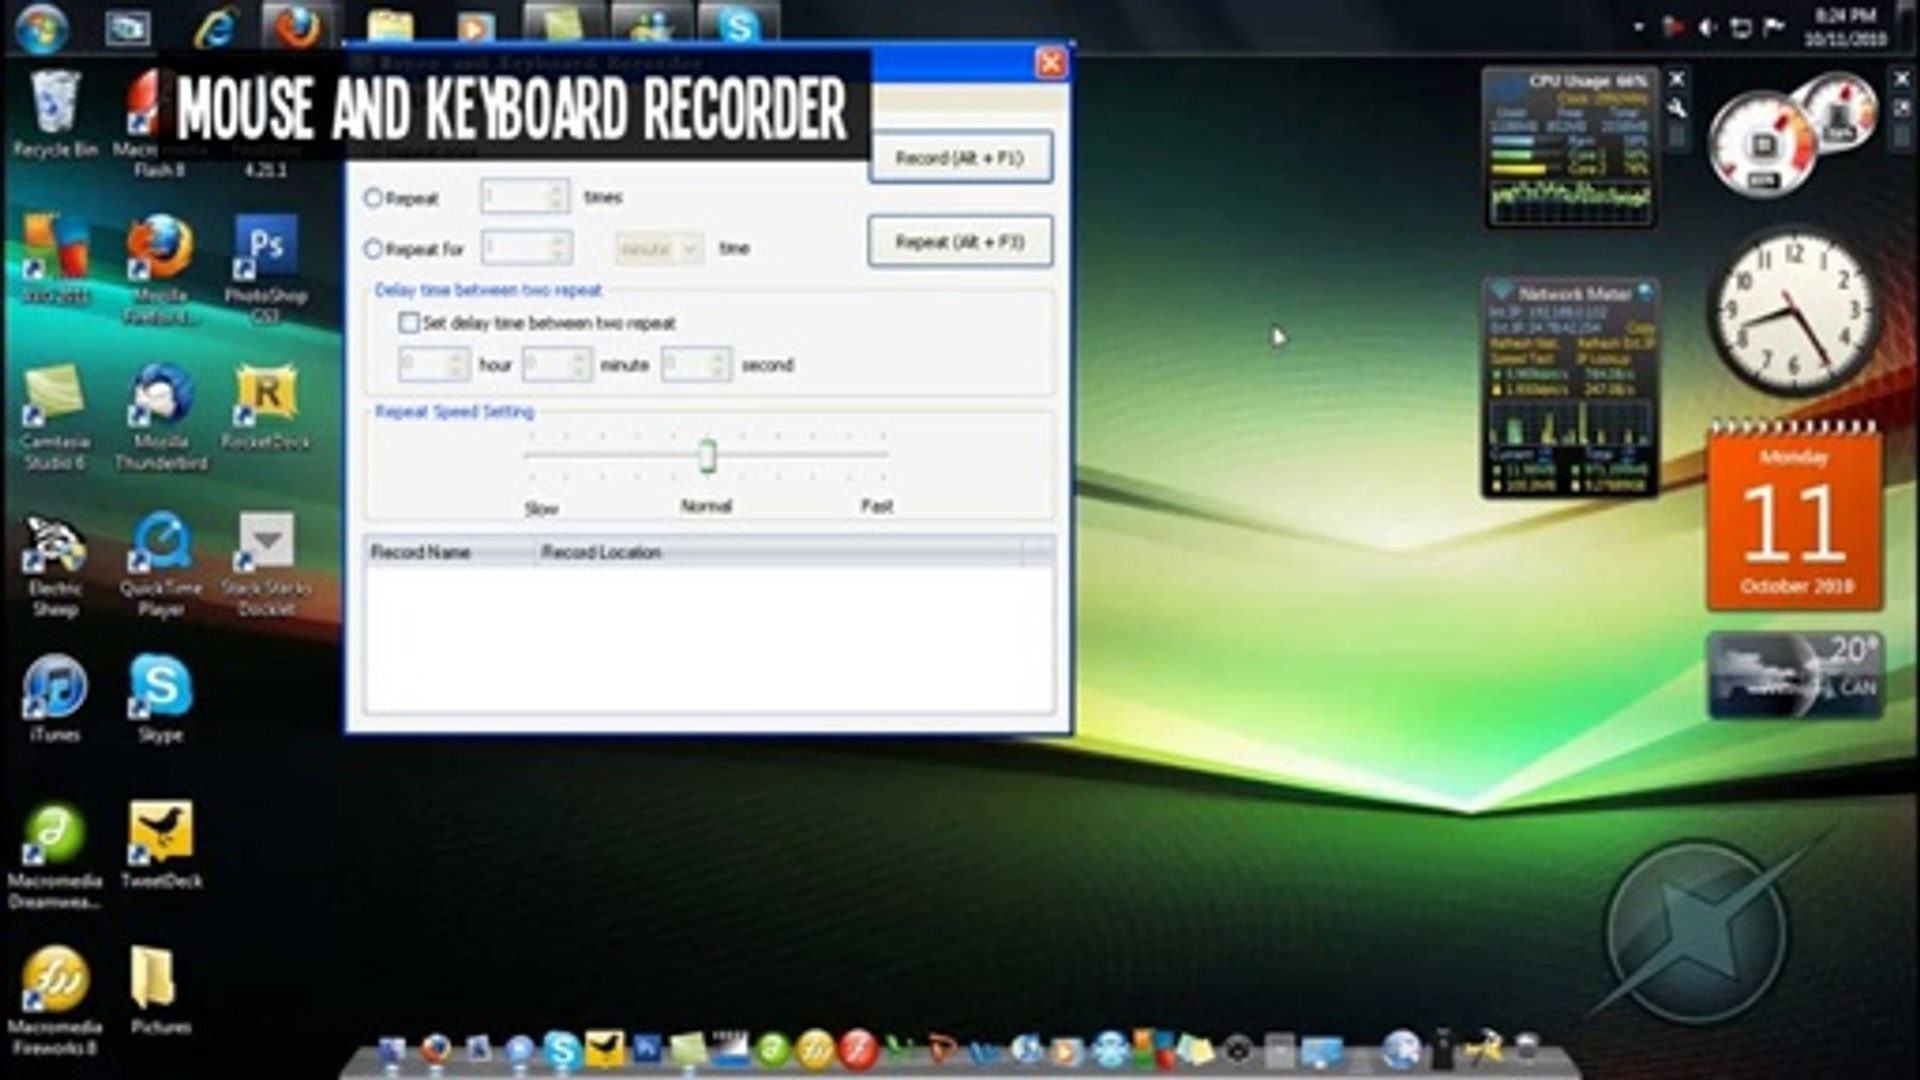1920x1080 pixels.
Task: Click the Repeat times stepper arrows
Action: click(557, 196)
